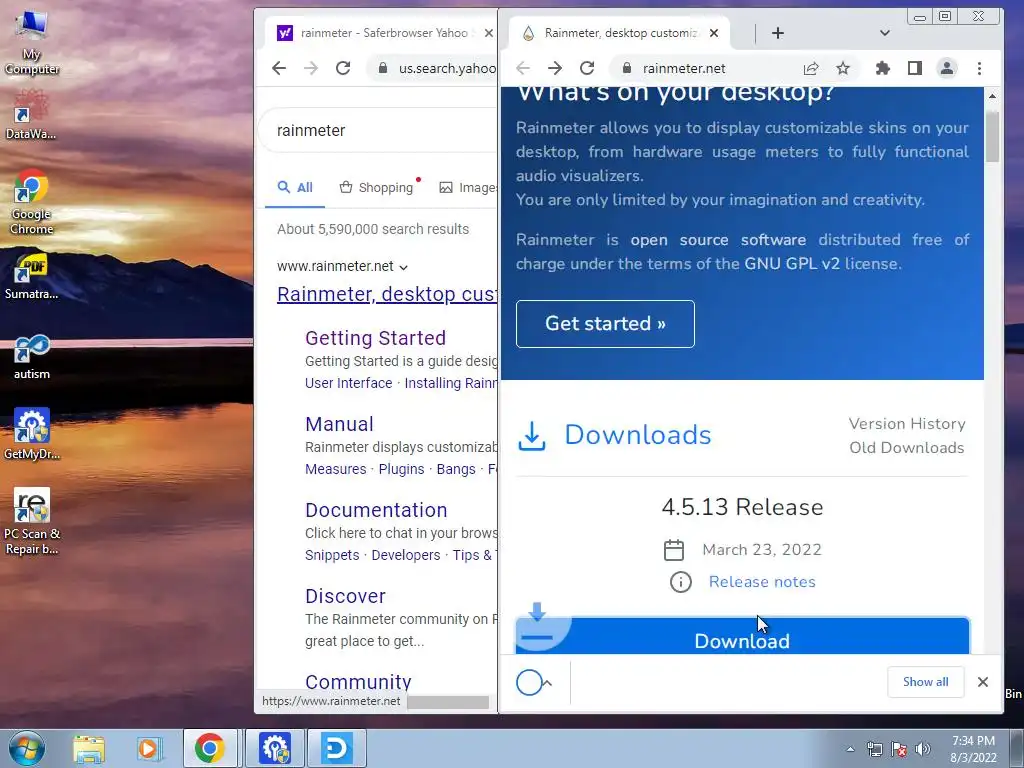The image size is (1024, 768).
Task: Show hidden system tray icons
Action: click(850, 749)
